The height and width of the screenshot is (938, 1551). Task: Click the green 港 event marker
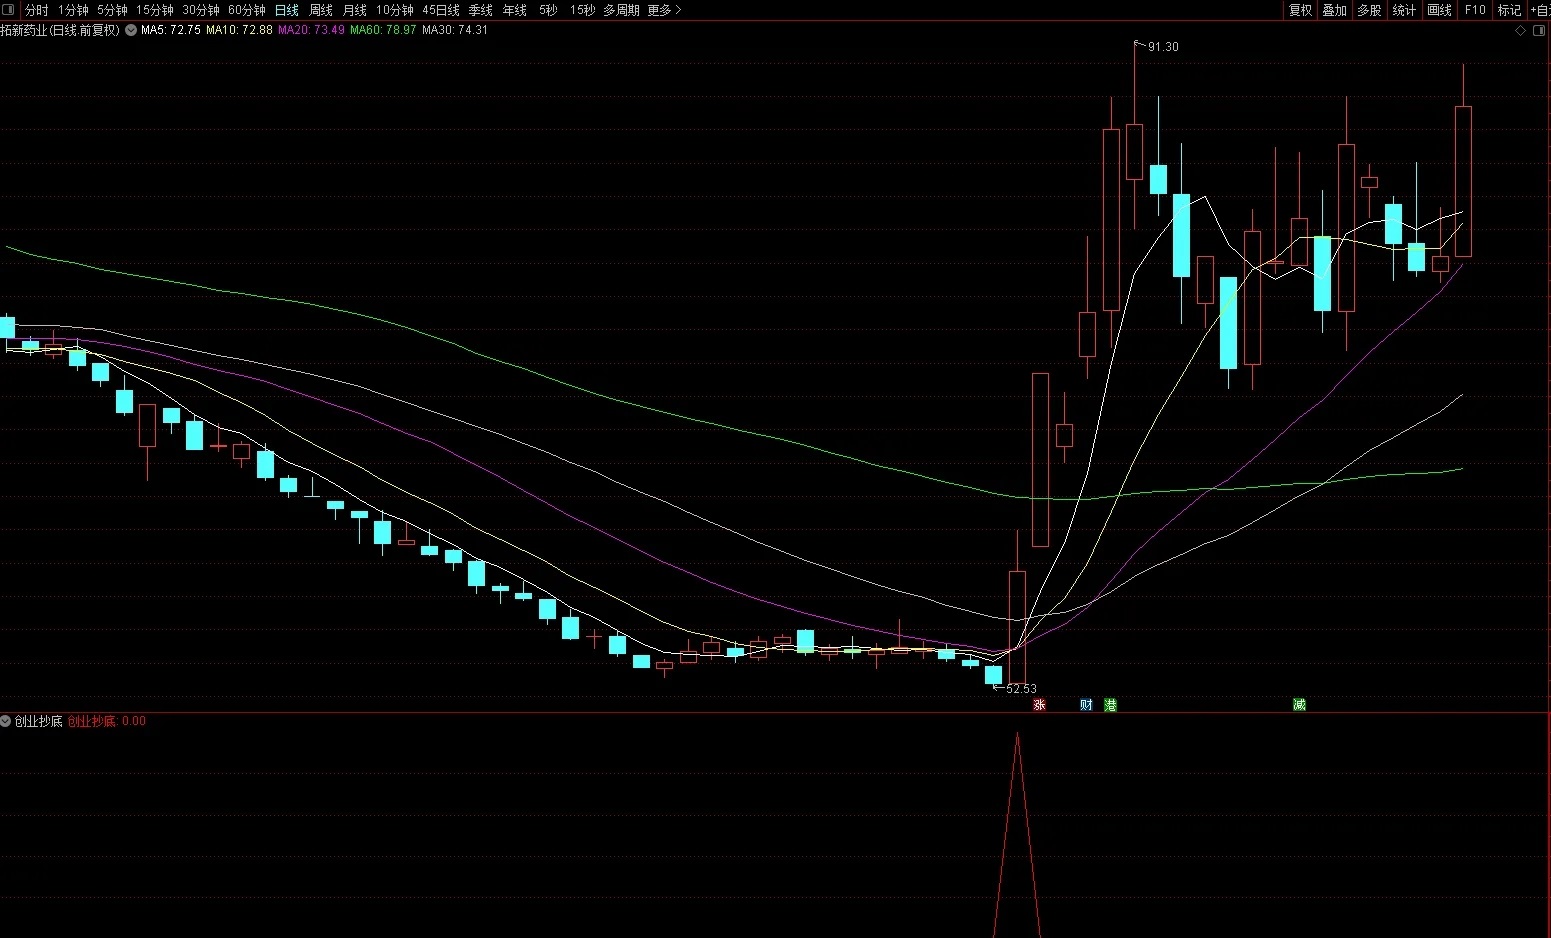1110,705
